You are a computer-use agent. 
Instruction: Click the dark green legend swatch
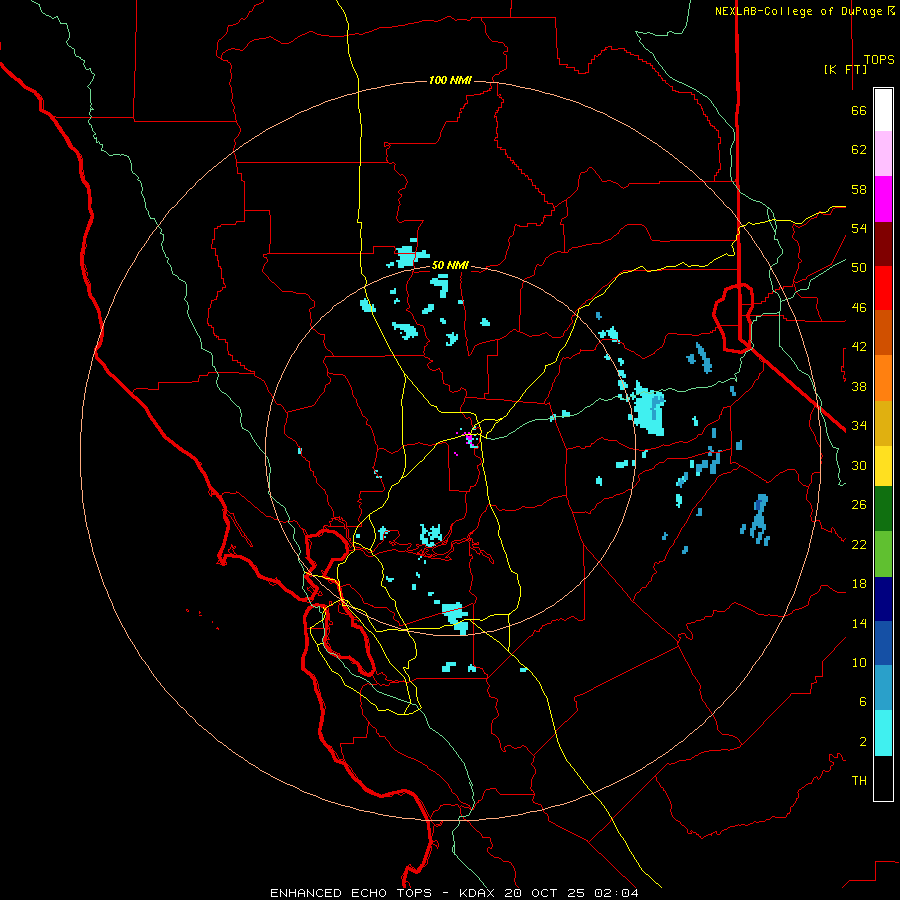[x=883, y=509]
